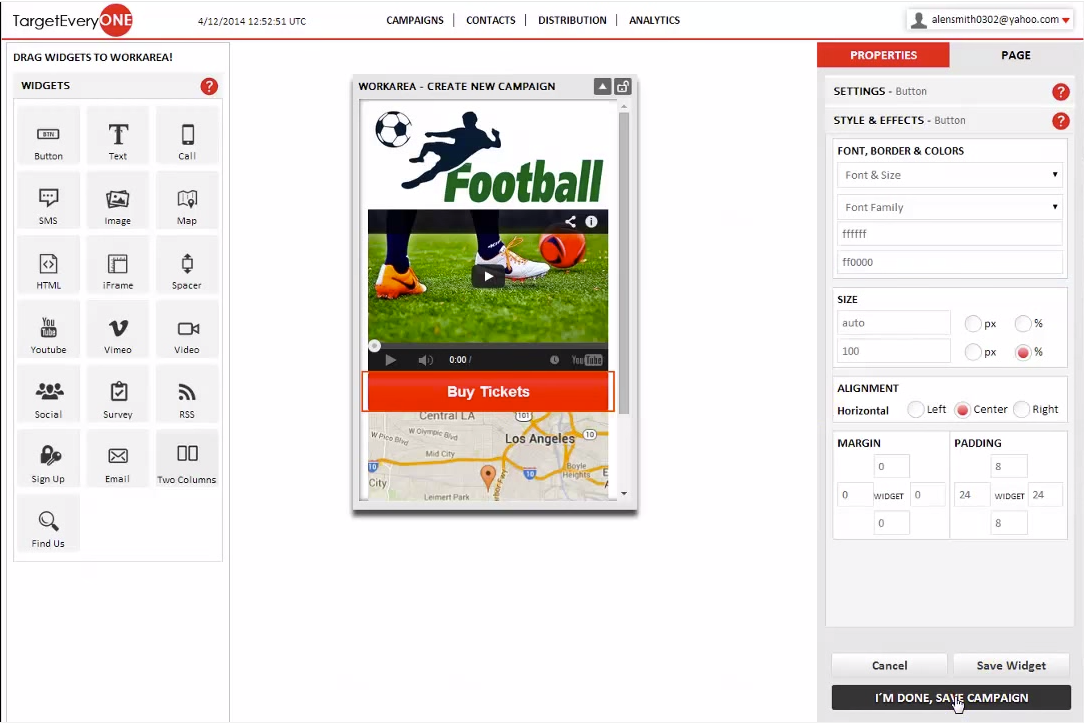Screen dimensions: 1084x723
Task: Choose the Two Columns widget
Action: click(187, 458)
